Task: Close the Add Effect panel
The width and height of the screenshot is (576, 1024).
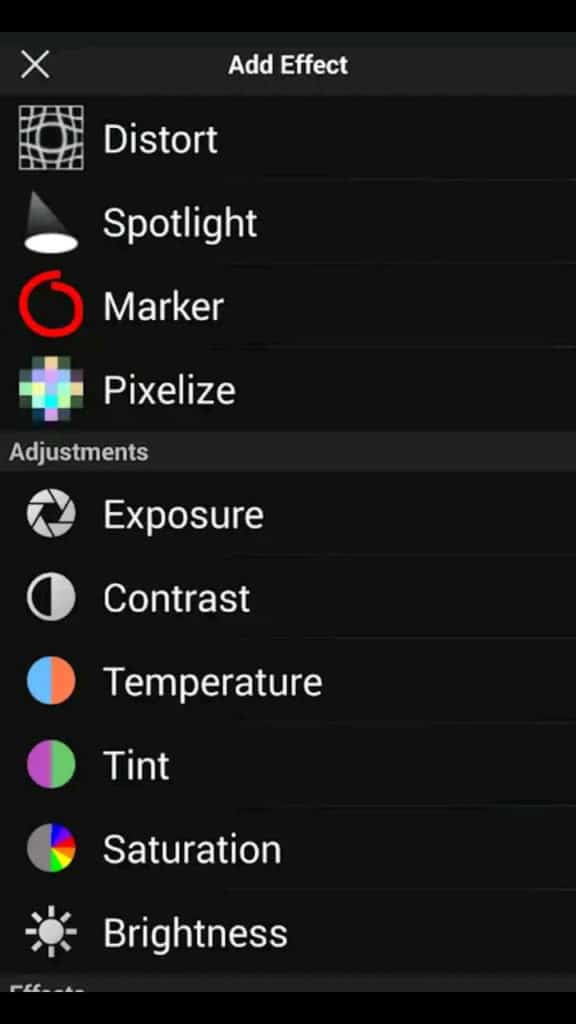Action: tap(35, 65)
